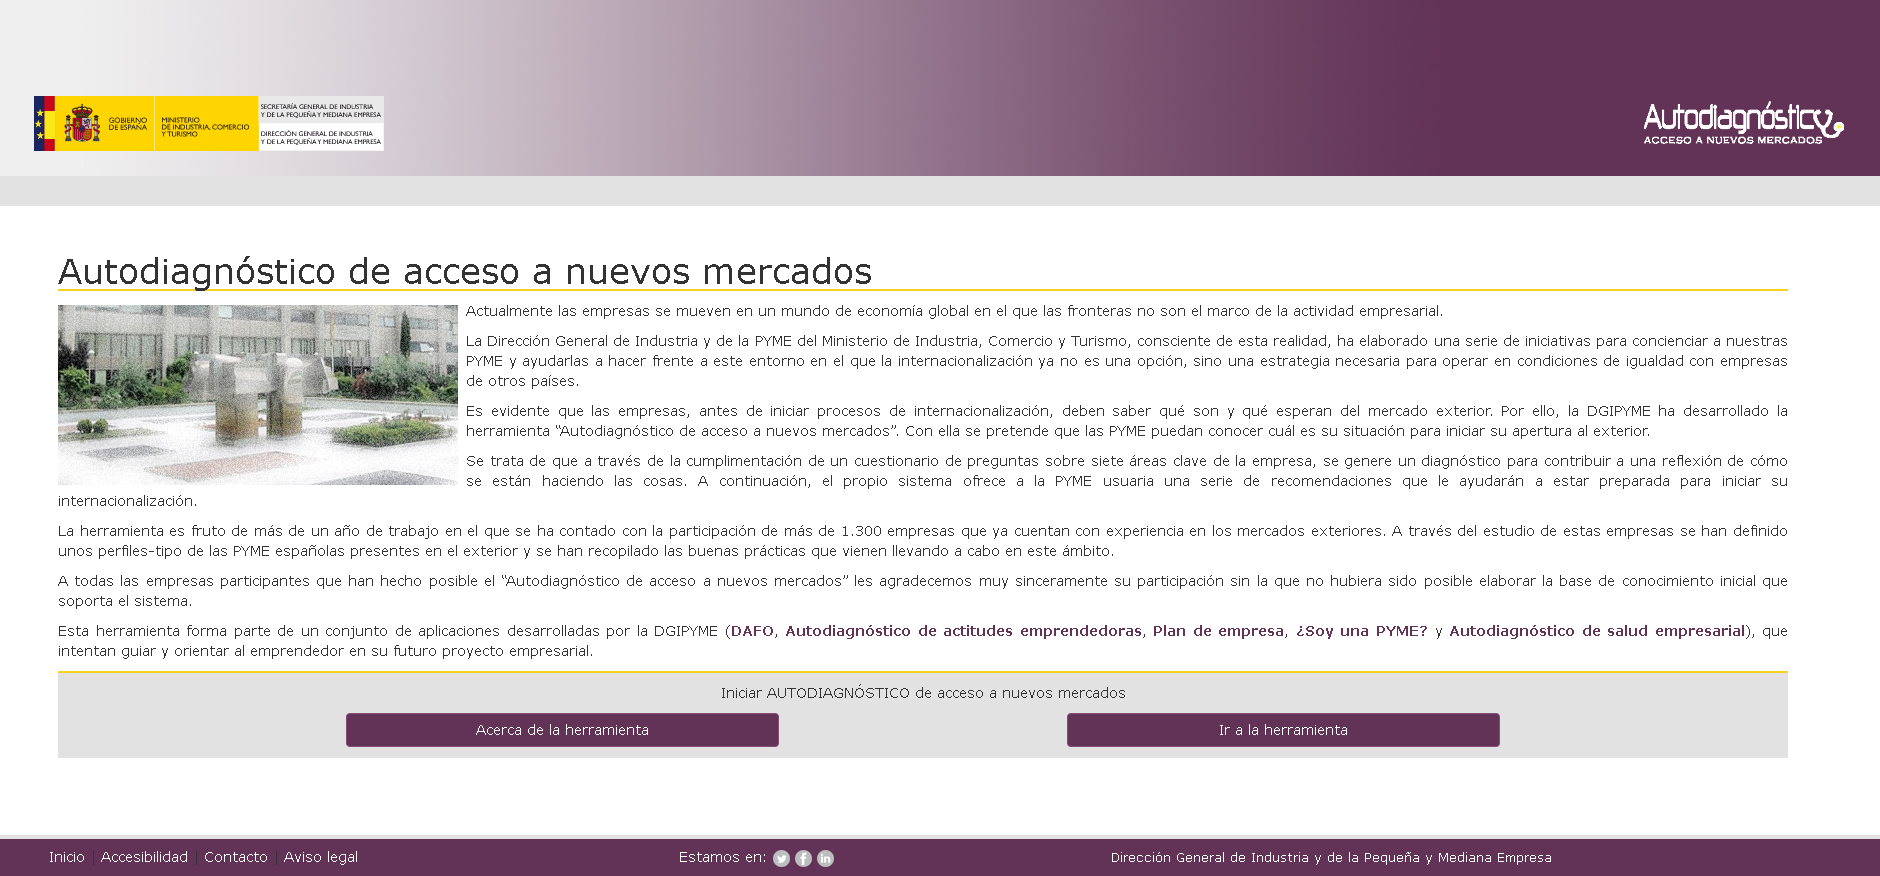1880x876 pixels.
Task: Open the DAFO link
Action: click(752, 631)
